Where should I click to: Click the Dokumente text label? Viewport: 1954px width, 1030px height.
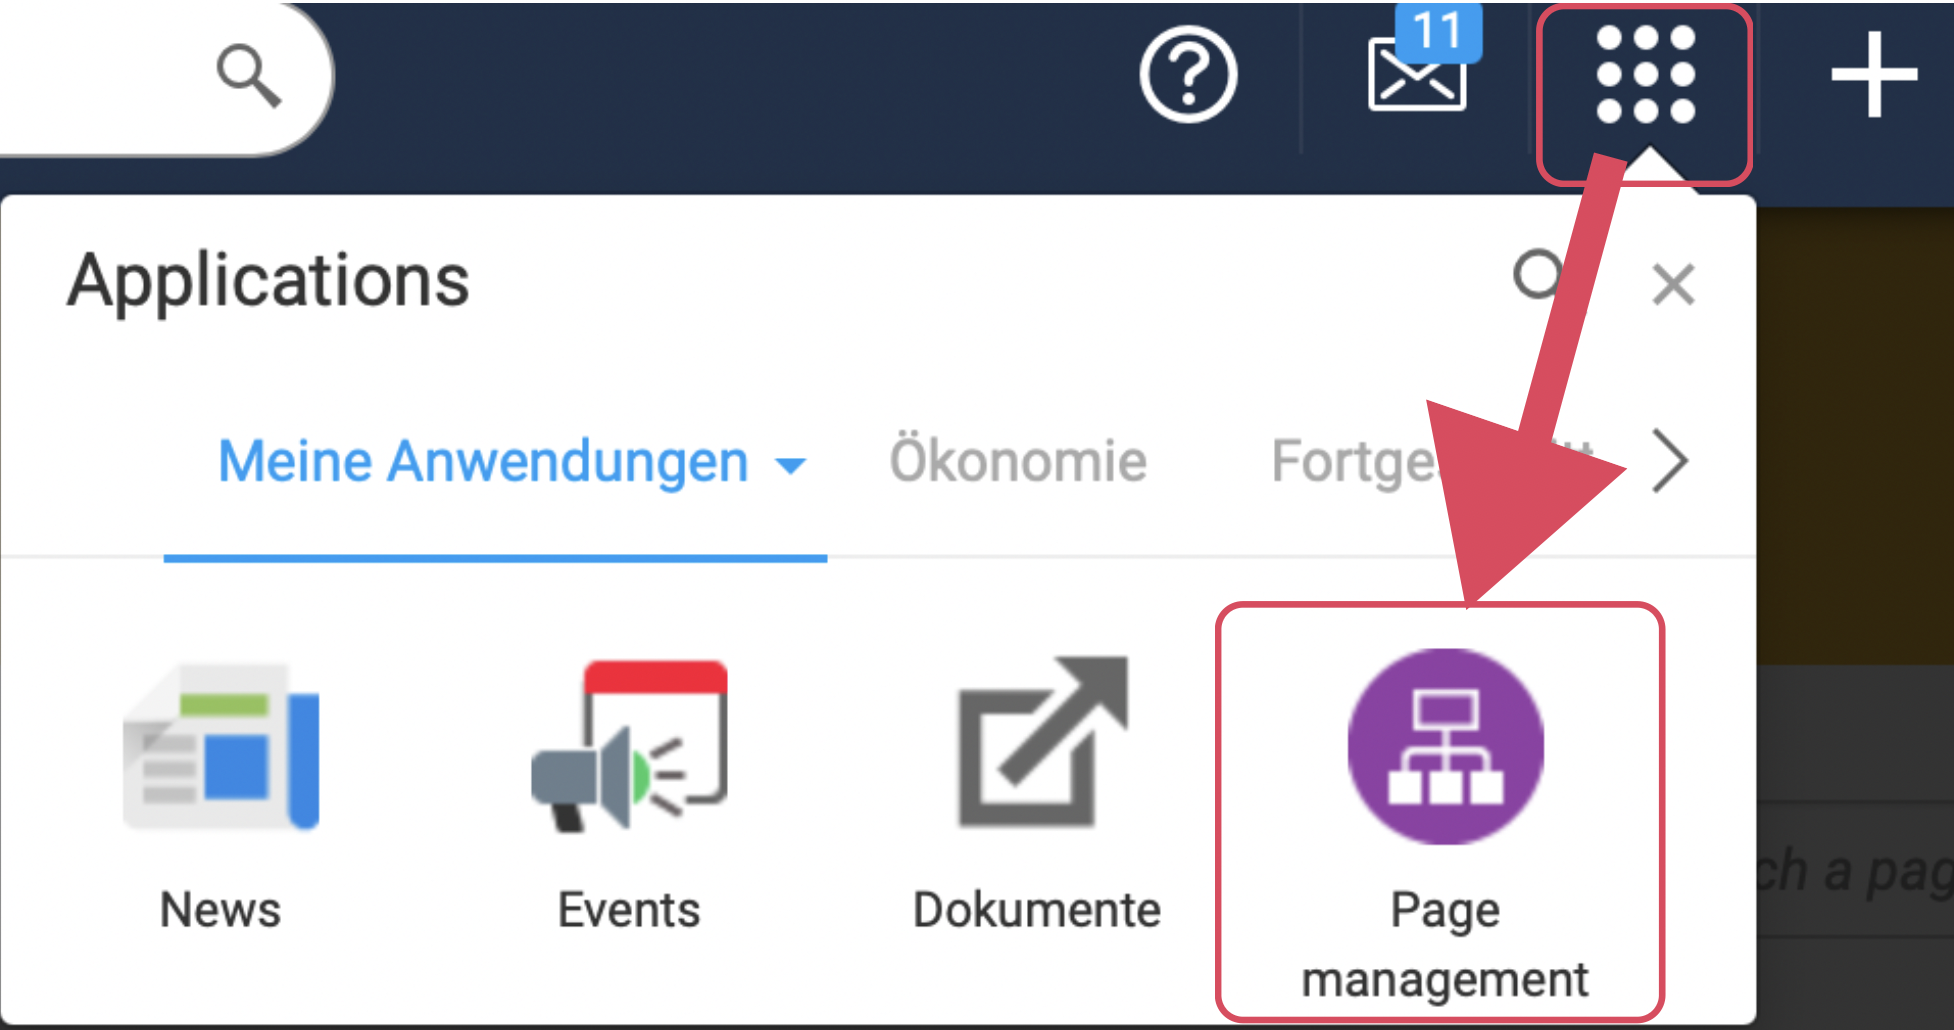(x=1037, y=910)
